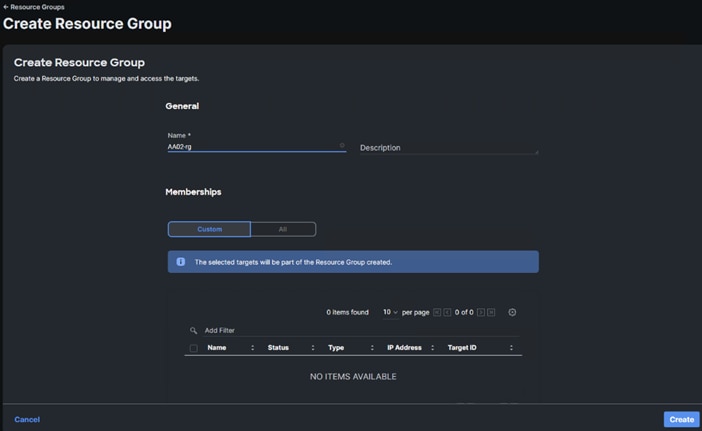Sort by IP Address column header

[404, 348]
